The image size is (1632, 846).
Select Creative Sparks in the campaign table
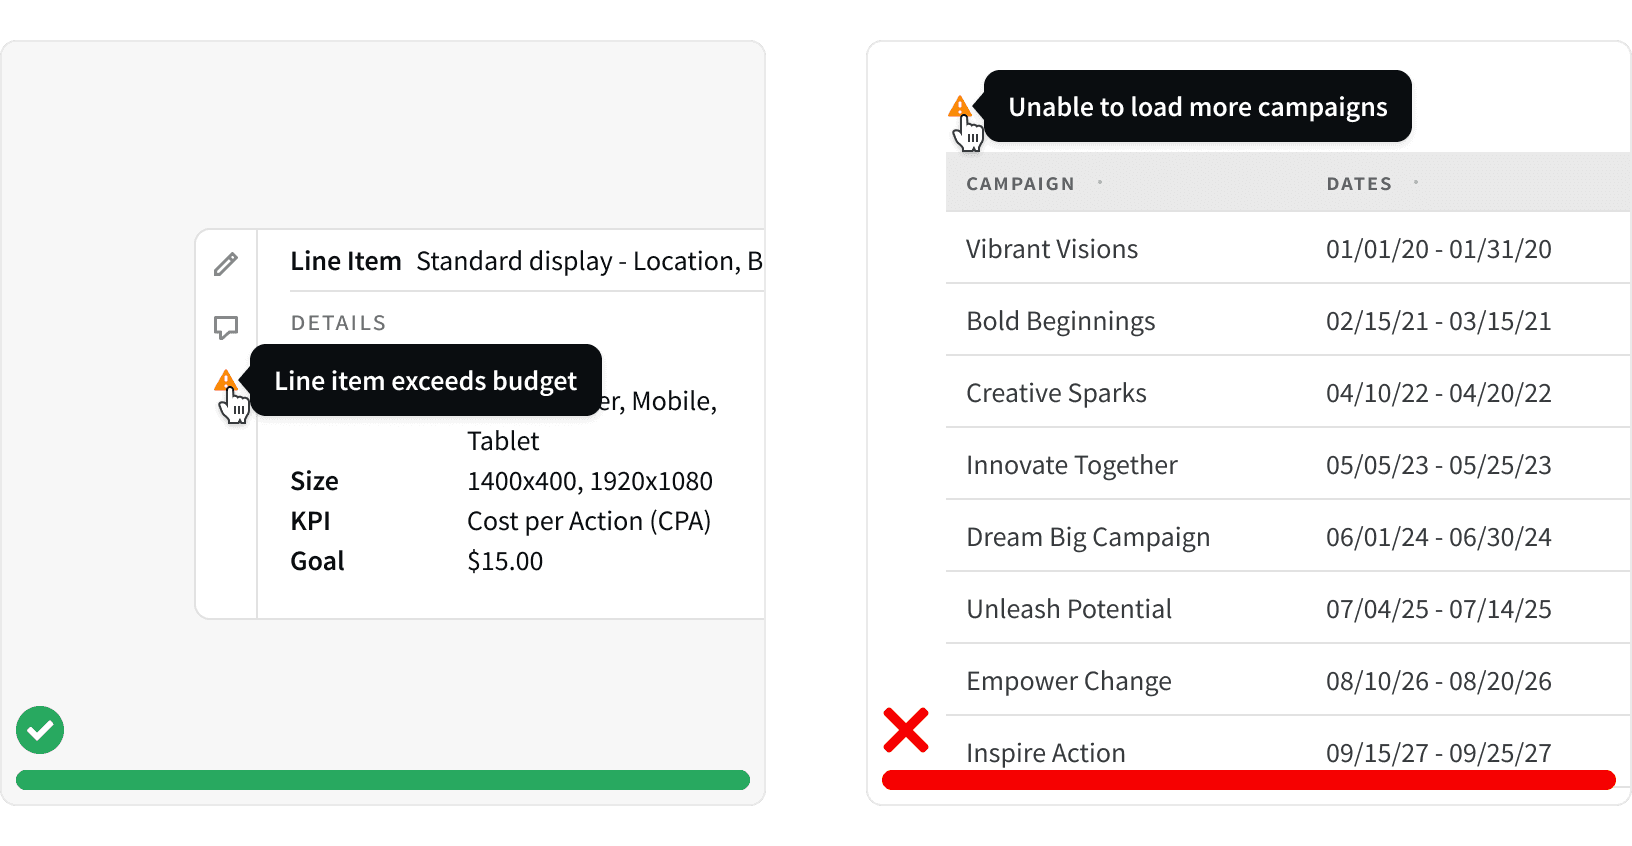coord(1288,392)
